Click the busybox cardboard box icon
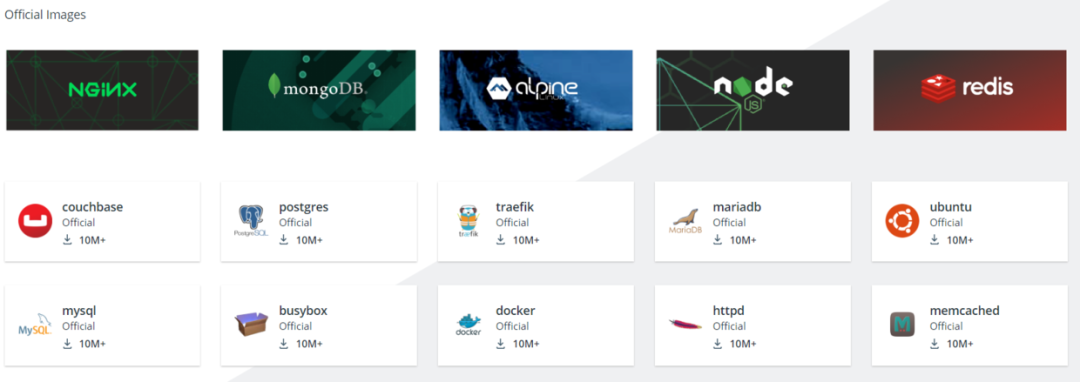The height and width of the screenshot is (382, 1080). pyautogui.click(x=251, y=324)
